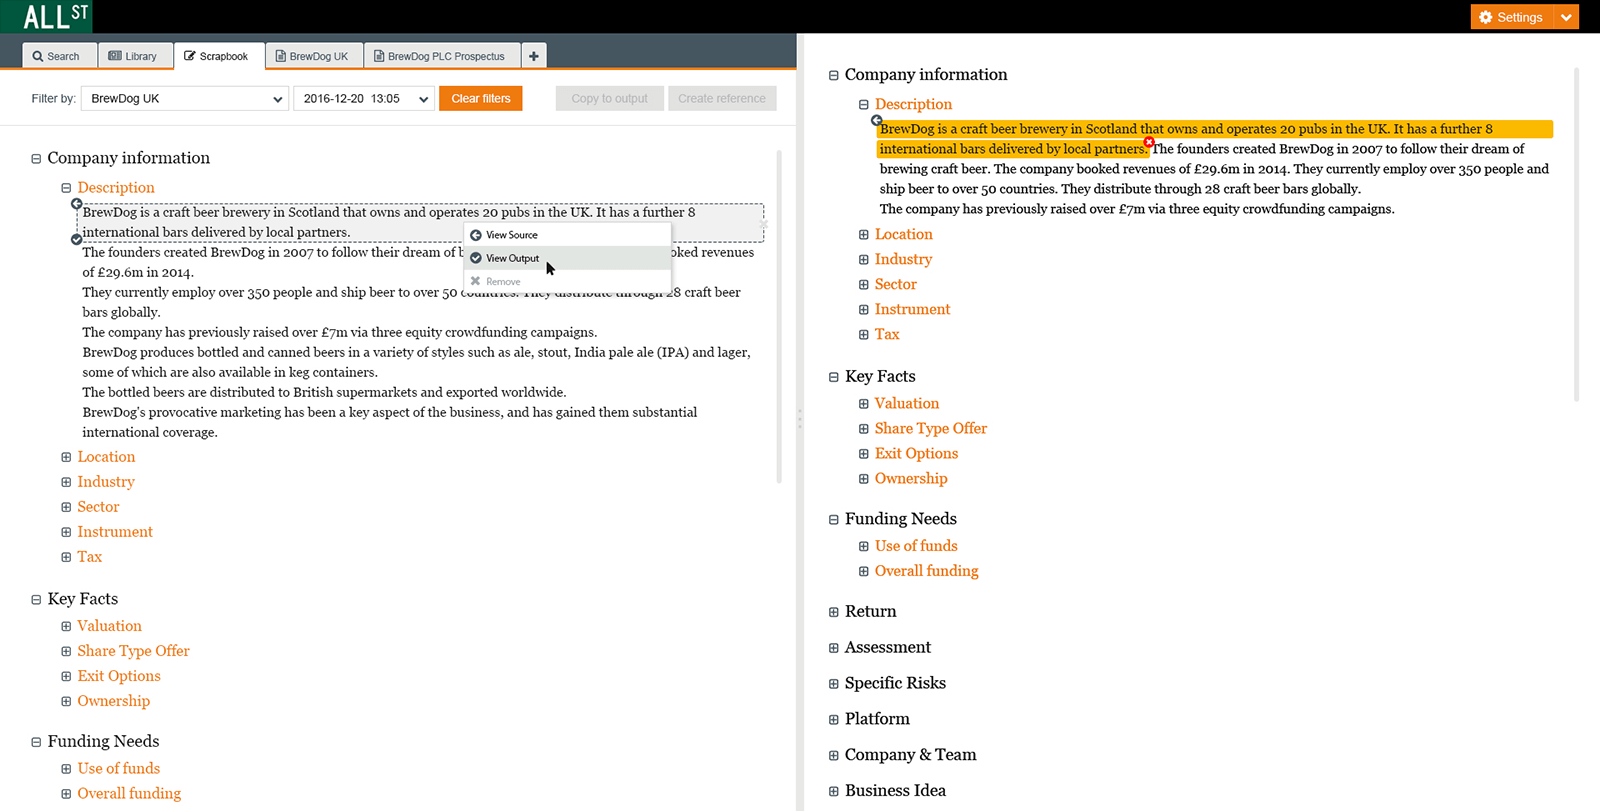Expand Overall funding in left panel
This screenshot has height=811, width=1600.
click(x=66, y=794)
